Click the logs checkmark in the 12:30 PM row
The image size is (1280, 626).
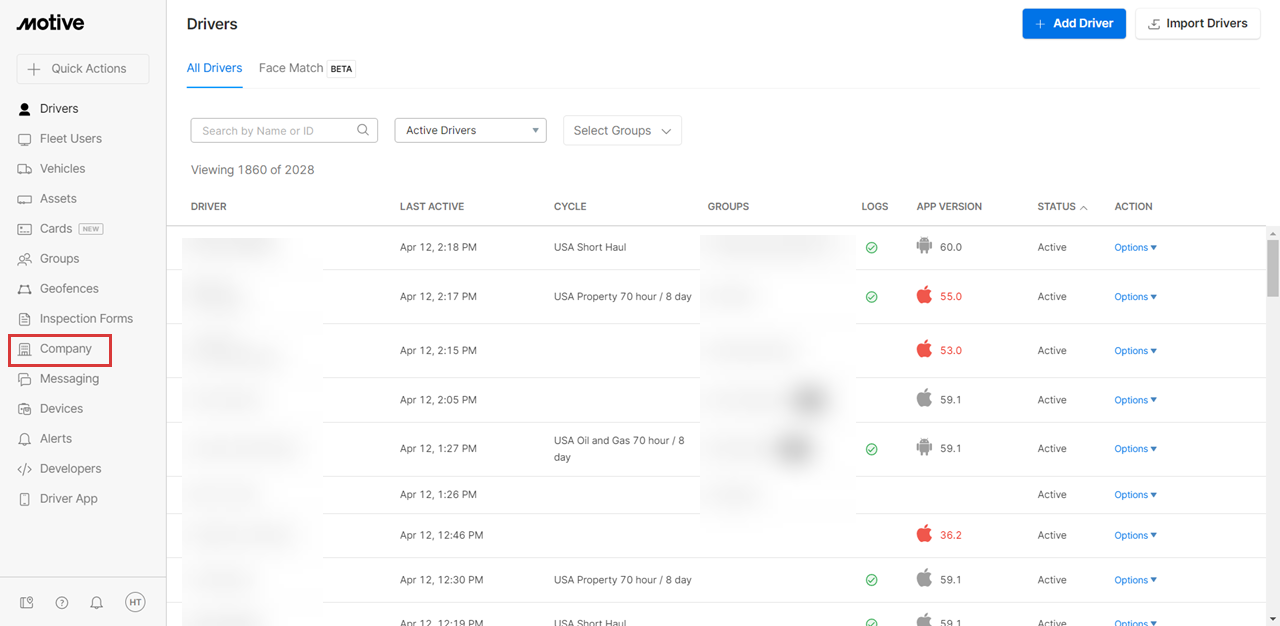(x=871, y=580)
